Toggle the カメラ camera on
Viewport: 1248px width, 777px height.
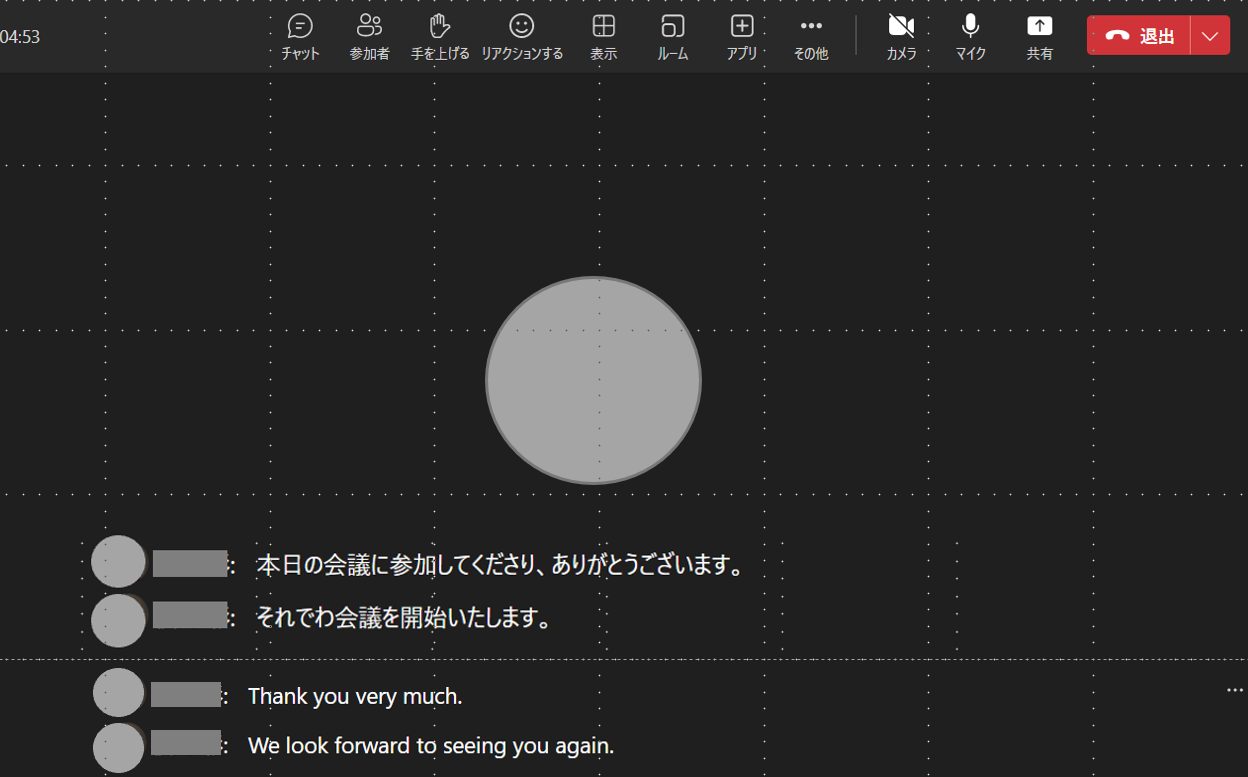point(901,37)
